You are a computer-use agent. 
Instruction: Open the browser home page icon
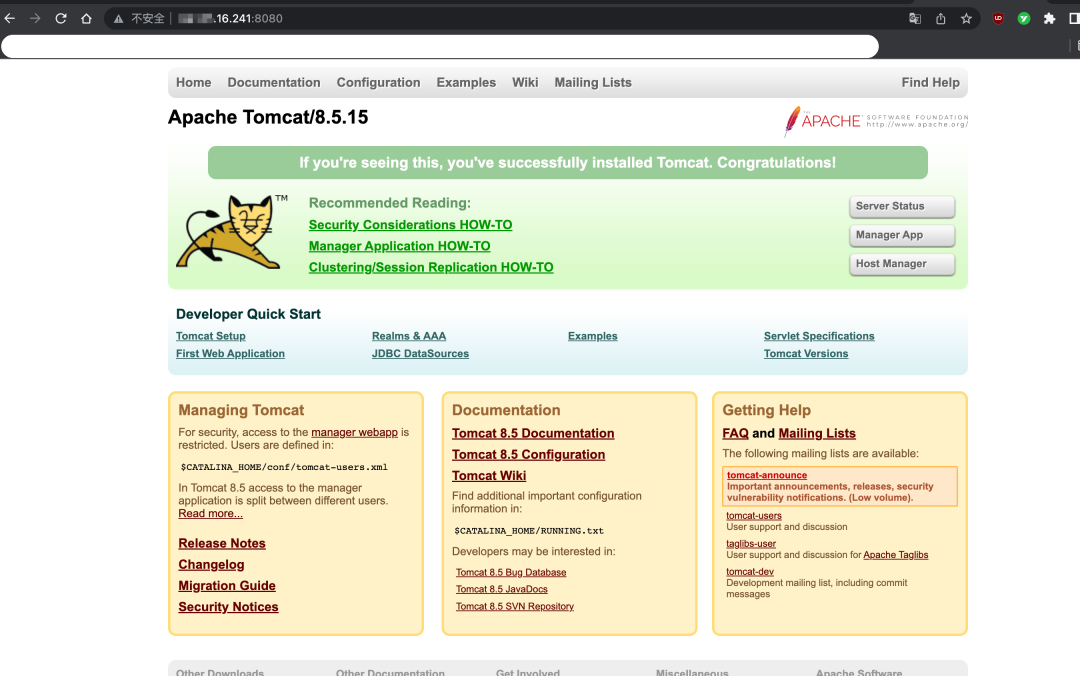click(86, 19)
